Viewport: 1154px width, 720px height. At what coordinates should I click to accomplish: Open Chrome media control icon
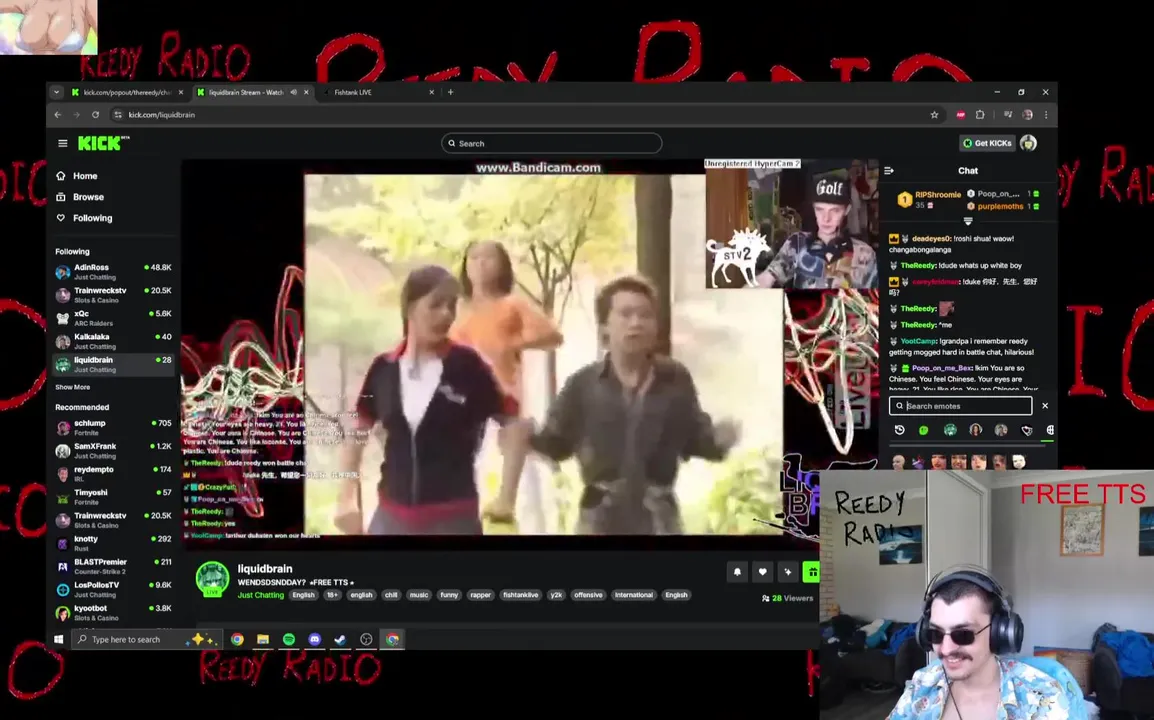1008,115
